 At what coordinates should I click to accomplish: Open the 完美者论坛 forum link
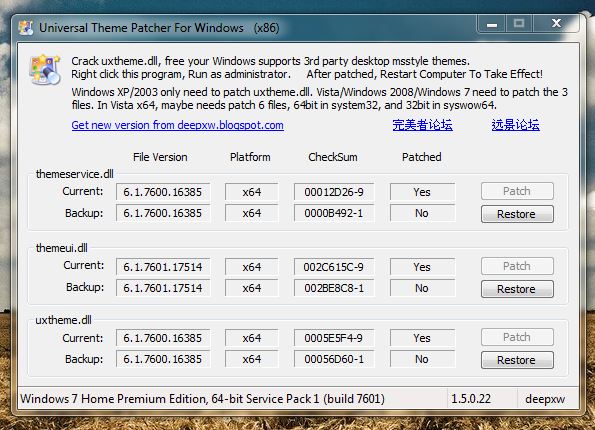422,125
